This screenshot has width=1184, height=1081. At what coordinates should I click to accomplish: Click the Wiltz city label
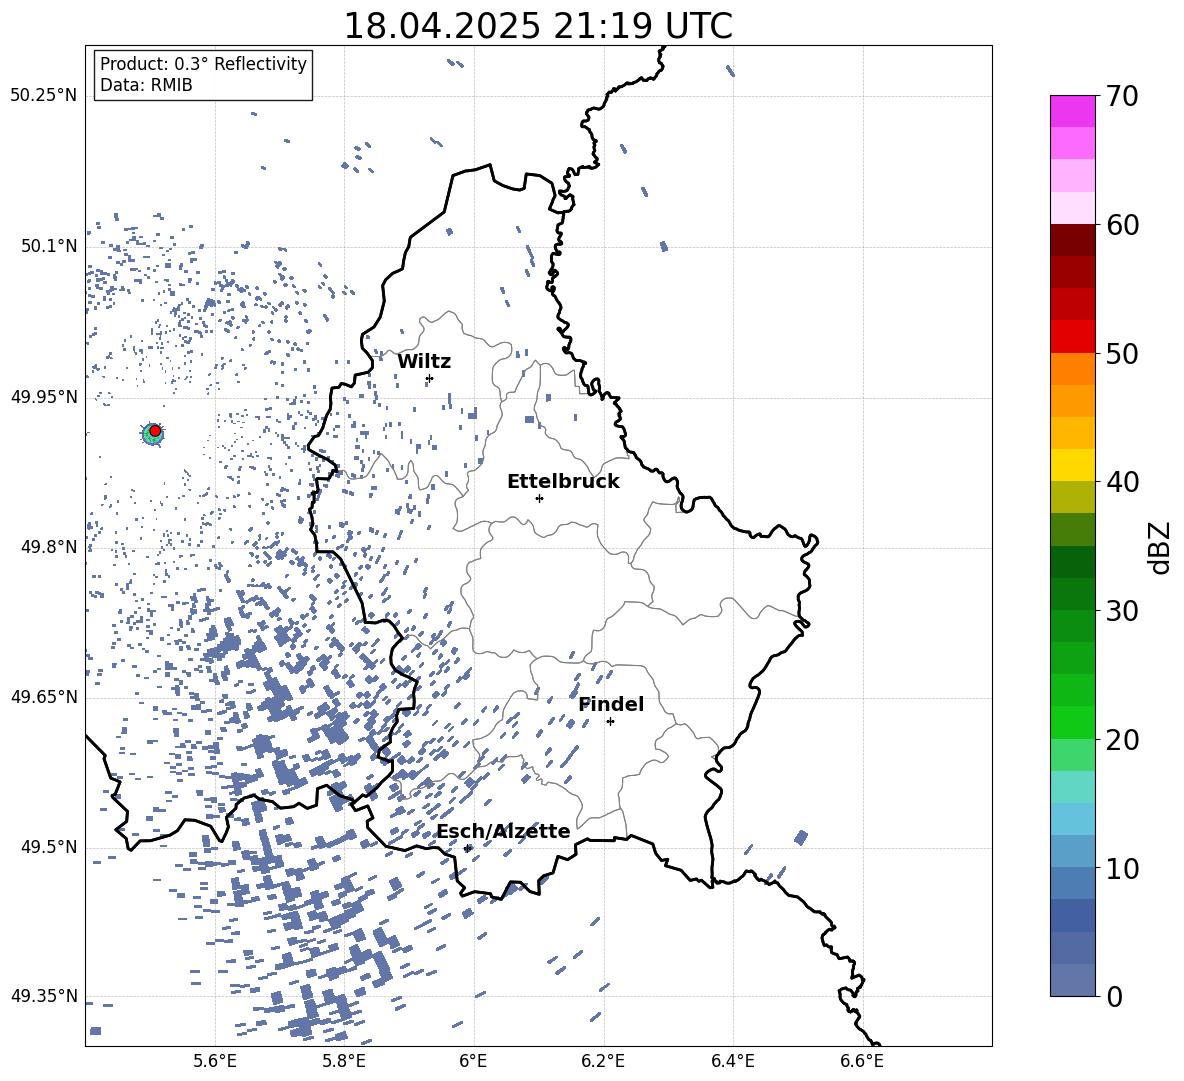[424, 362]
